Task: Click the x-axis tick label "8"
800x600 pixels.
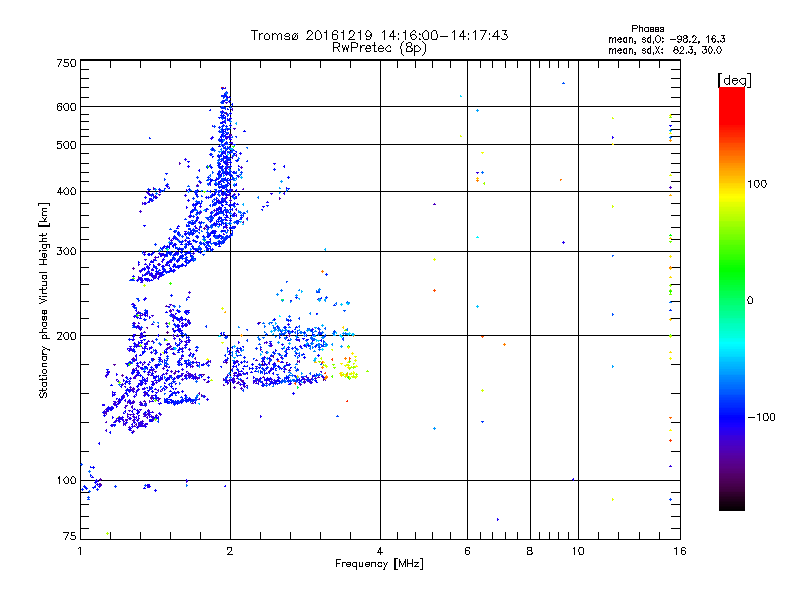Action: [x=530, y=551]
